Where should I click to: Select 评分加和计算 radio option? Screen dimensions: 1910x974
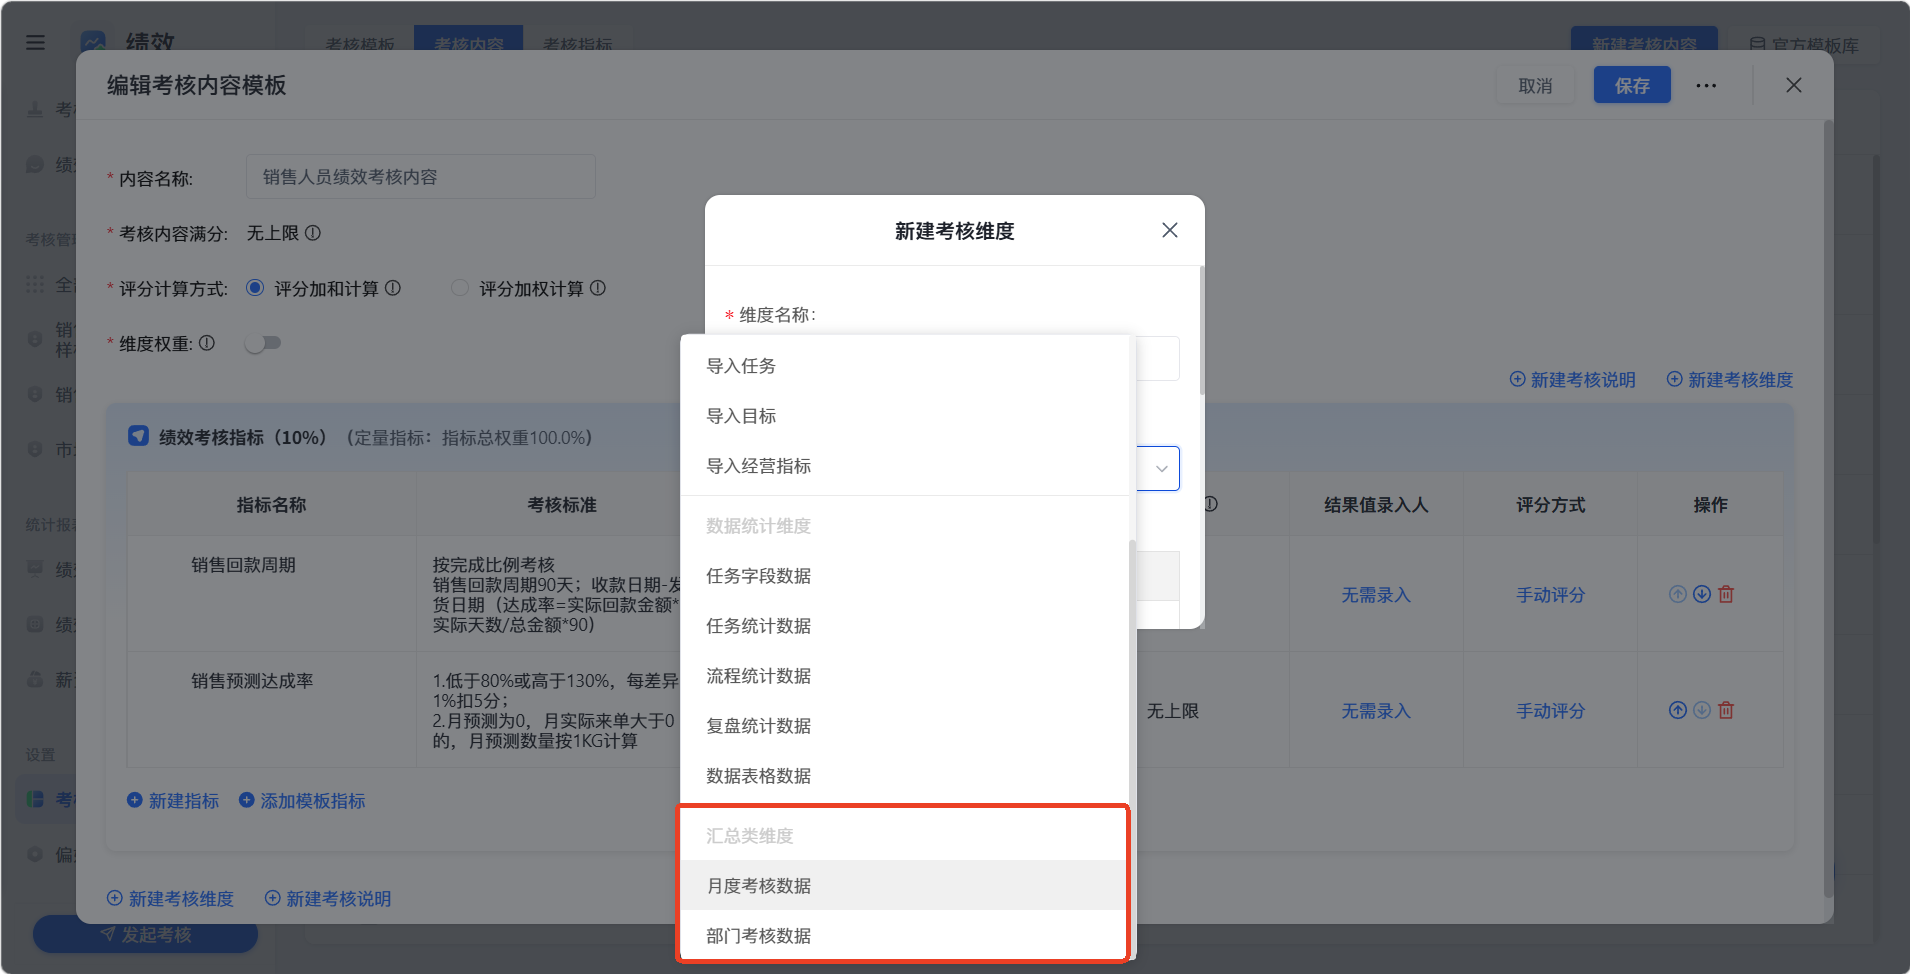pyautogui.click(x=255, y=288)
